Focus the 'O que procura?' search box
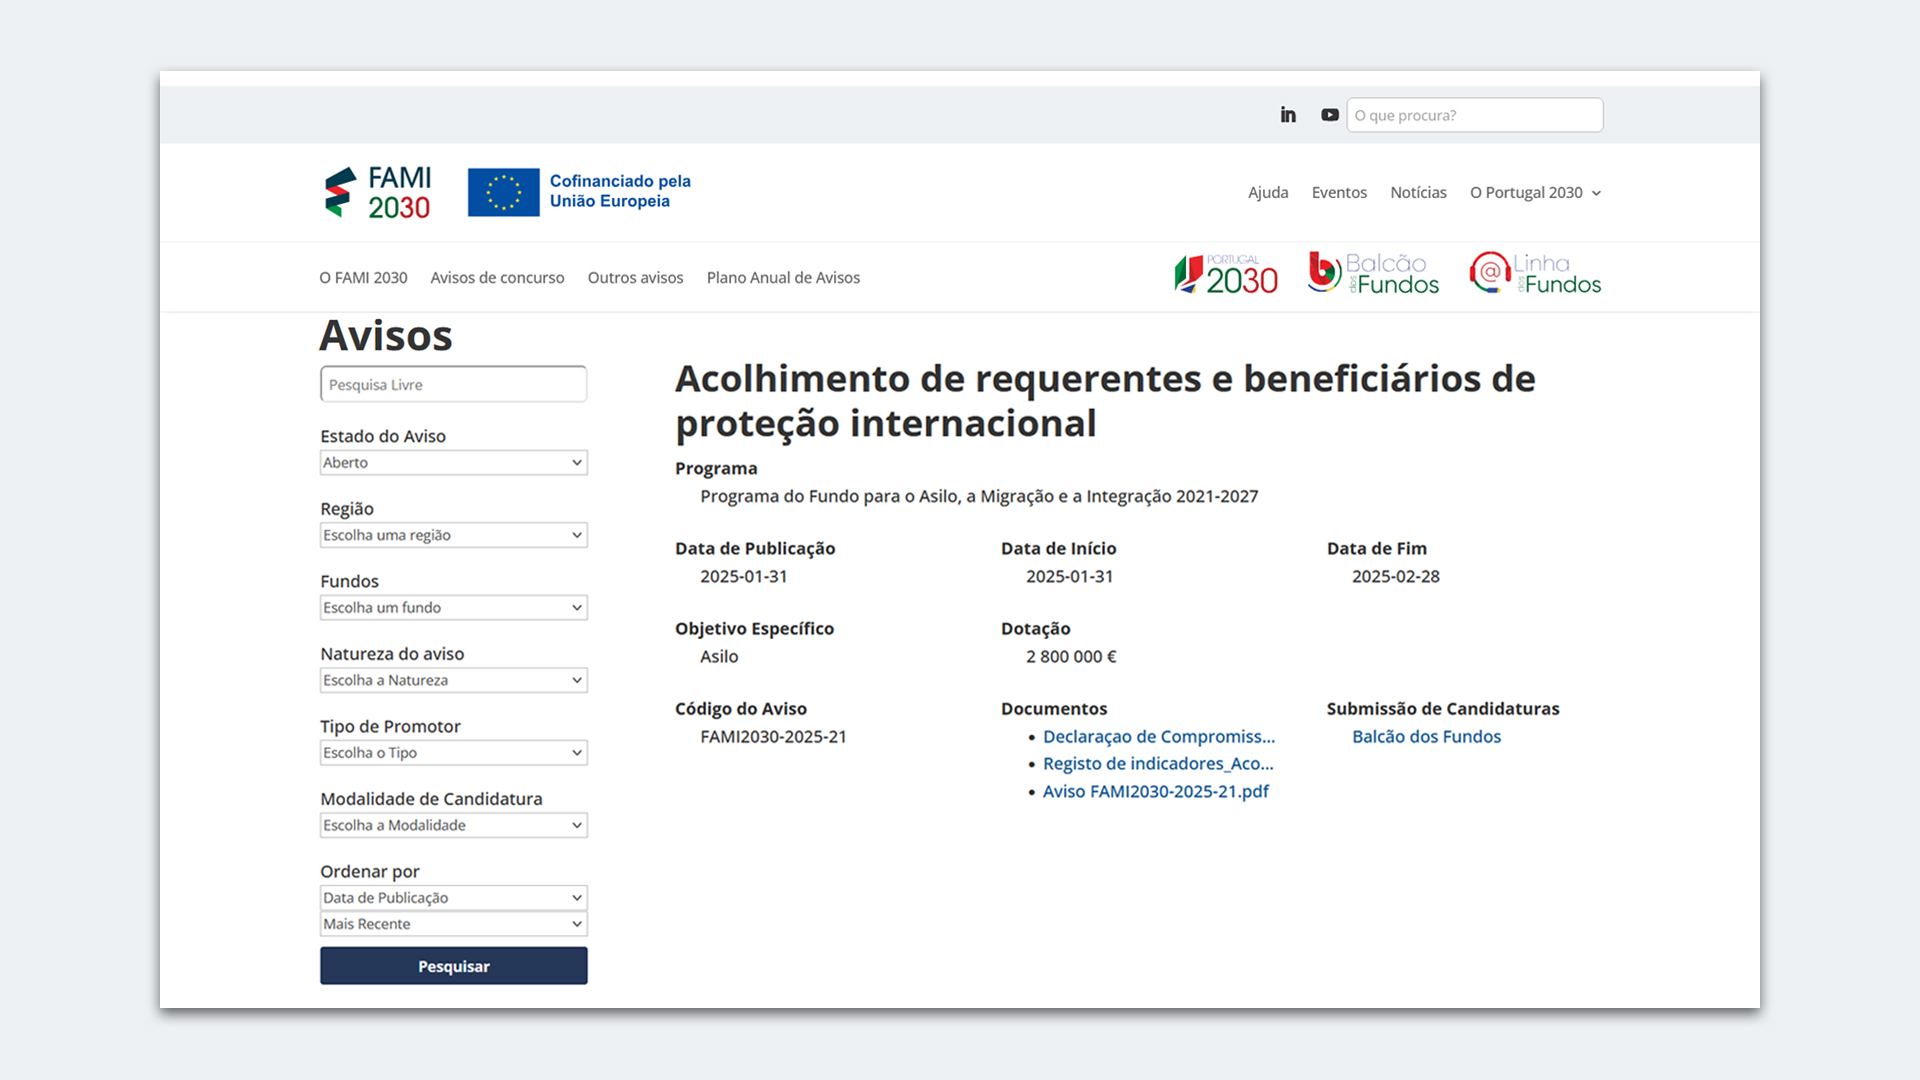The image size is (1920, 1080). click(1474, 115)
